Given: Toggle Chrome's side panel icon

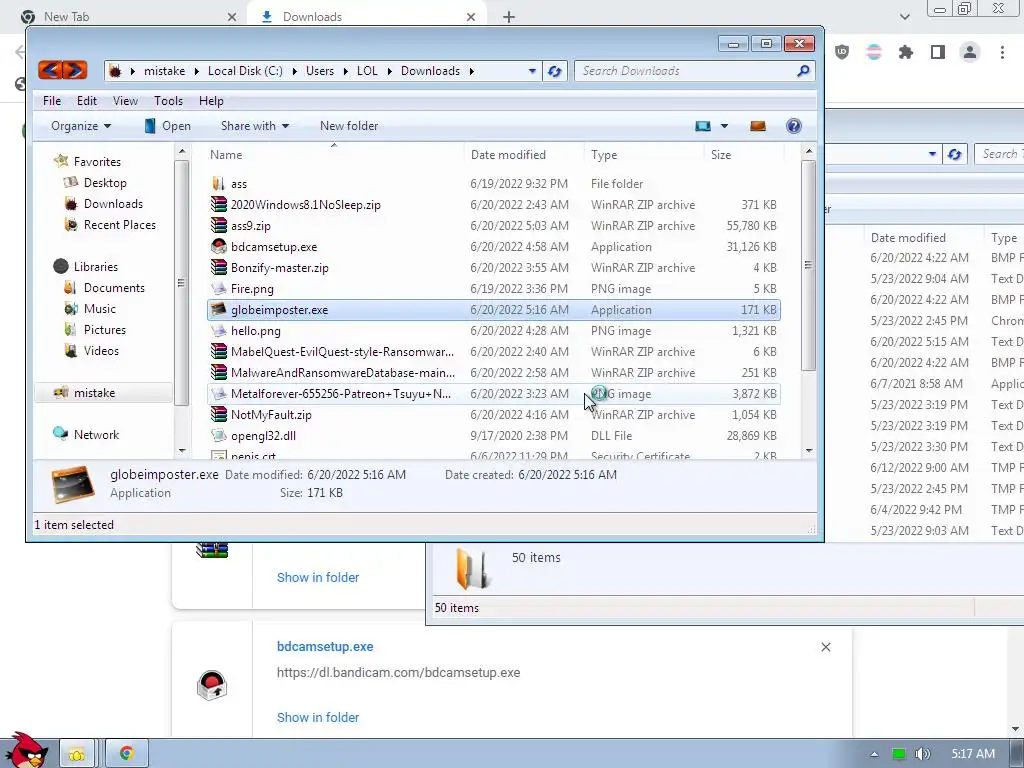Looking at the screenshot, I should [x=938, y=52].
